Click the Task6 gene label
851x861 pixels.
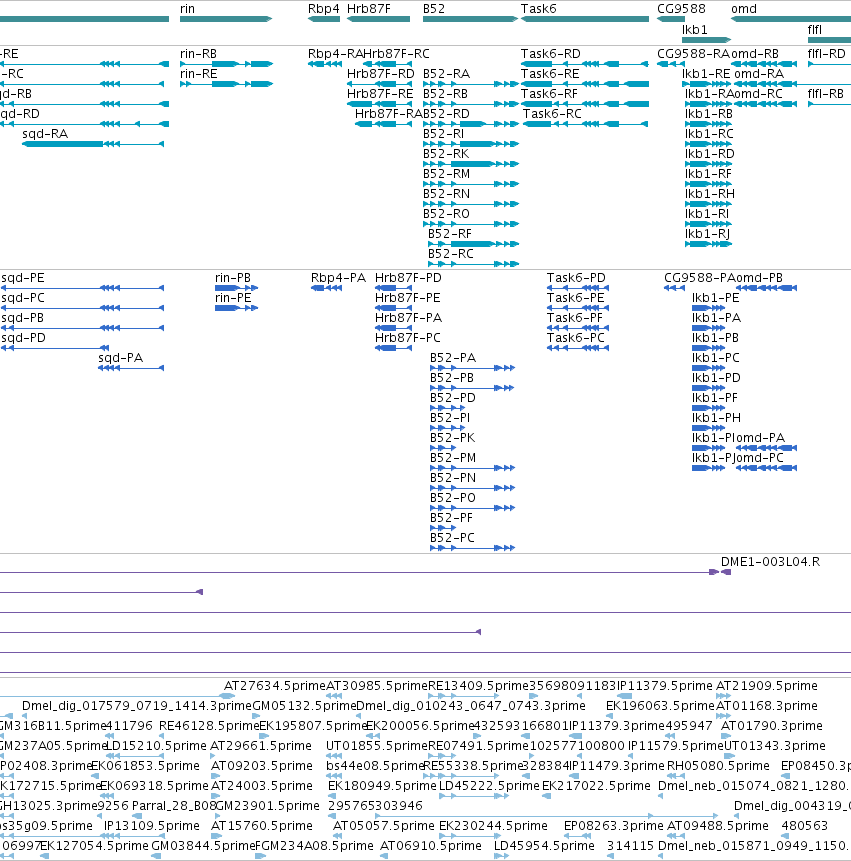pos(538,9)
